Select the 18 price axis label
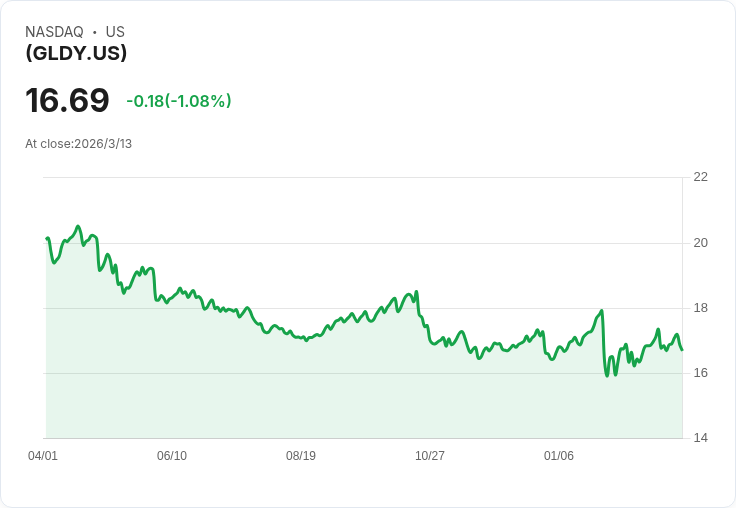This screenshot has width=736, height=508. tap(700, 308)
